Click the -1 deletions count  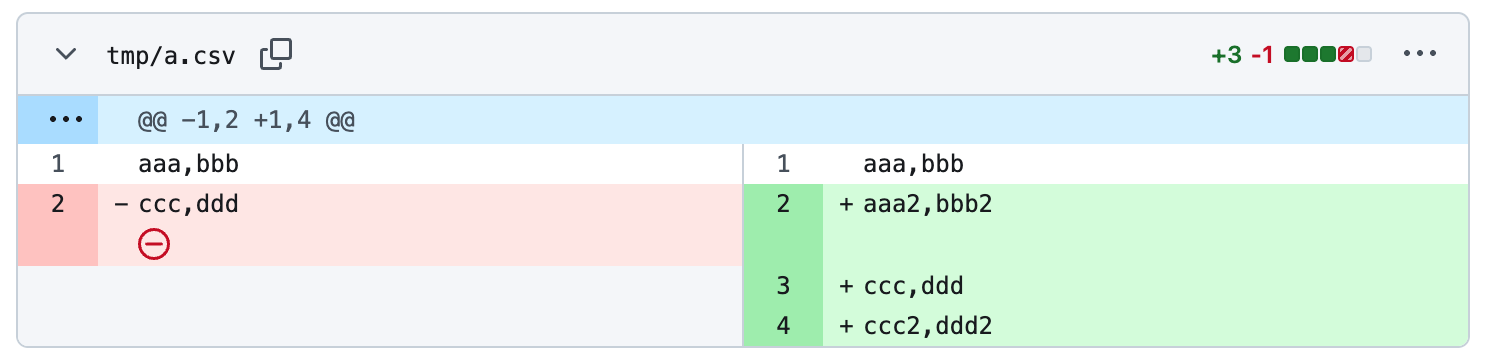point(1262,55)
